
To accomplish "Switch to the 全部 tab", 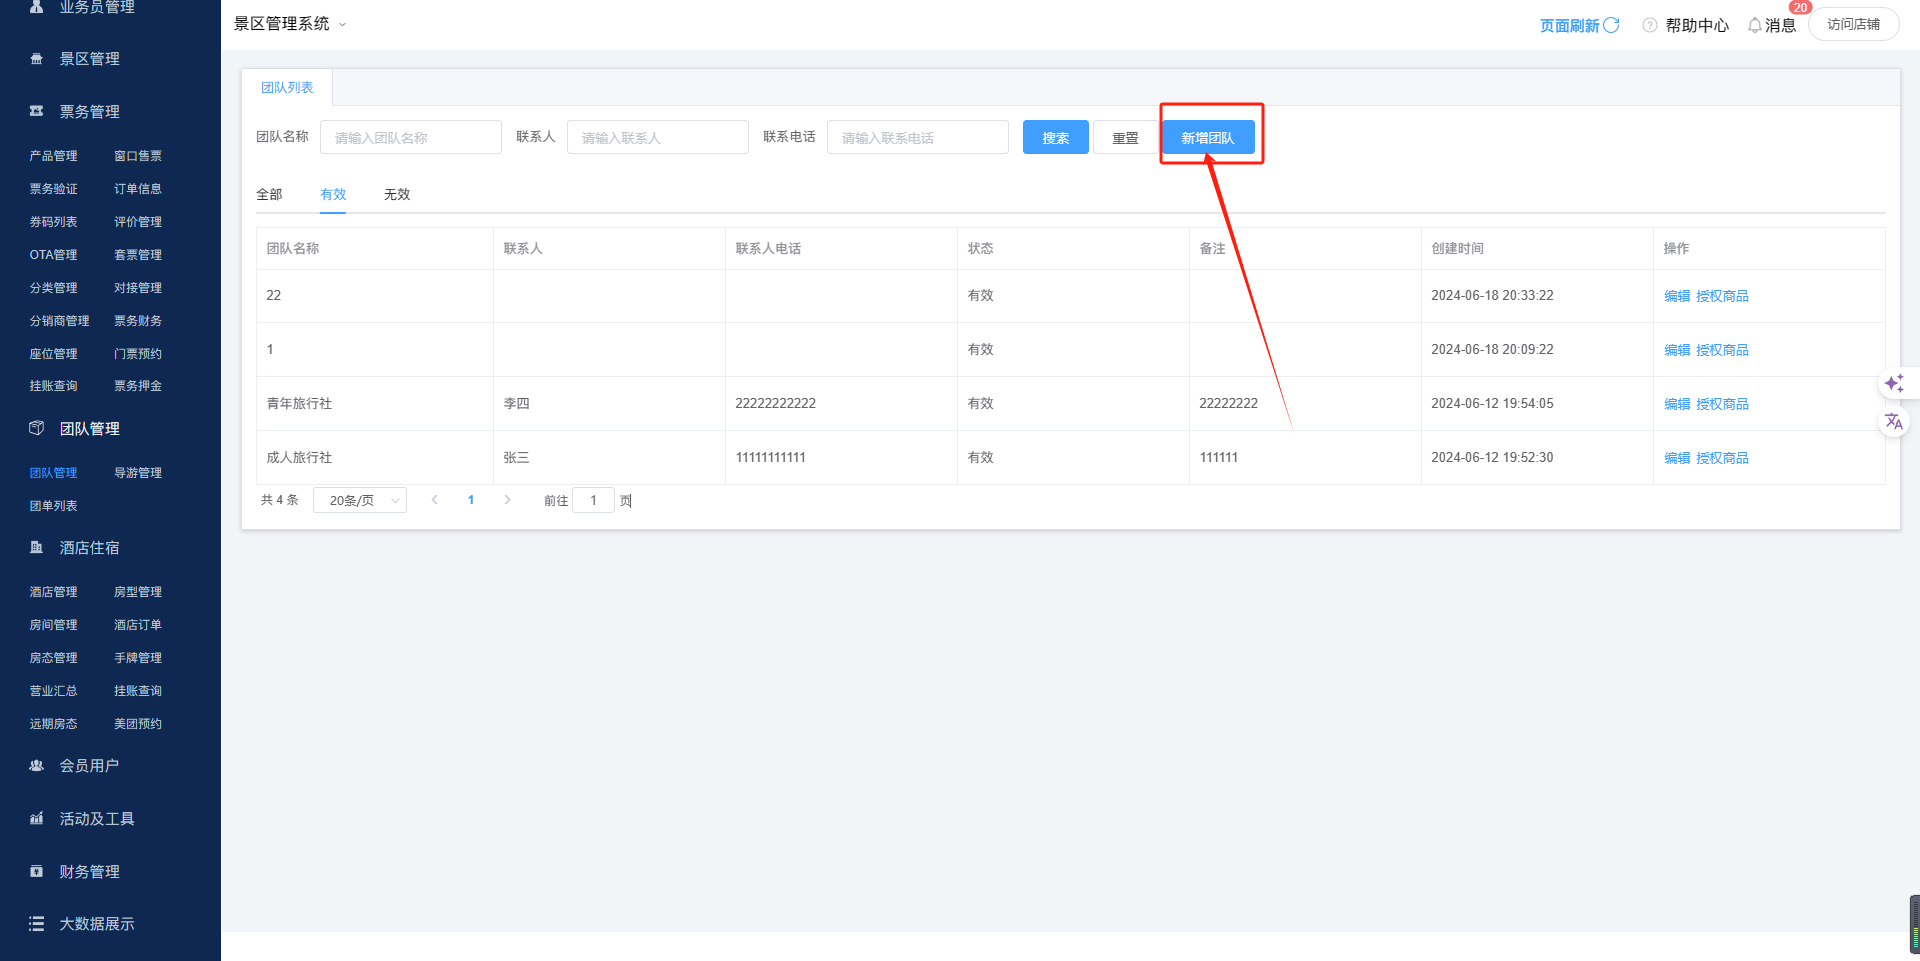I will (269, 194).
